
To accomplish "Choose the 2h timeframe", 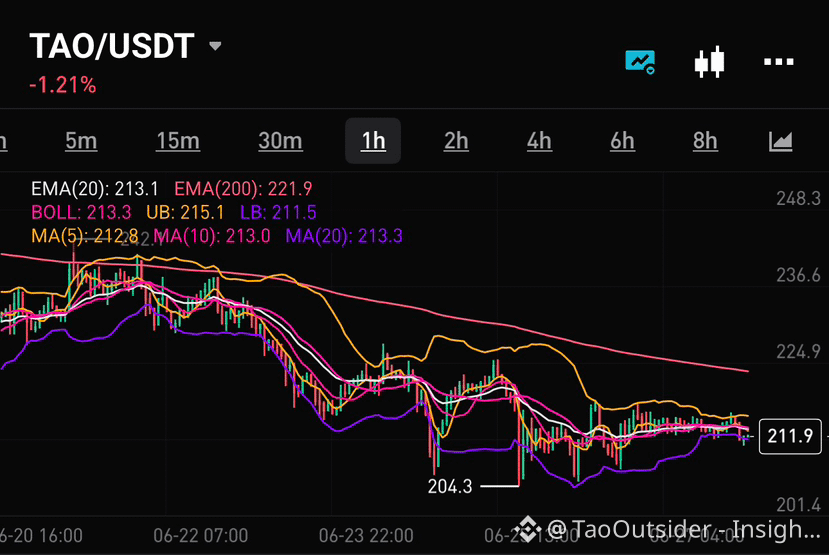I will pyautogui.click(x=456, y=141).
